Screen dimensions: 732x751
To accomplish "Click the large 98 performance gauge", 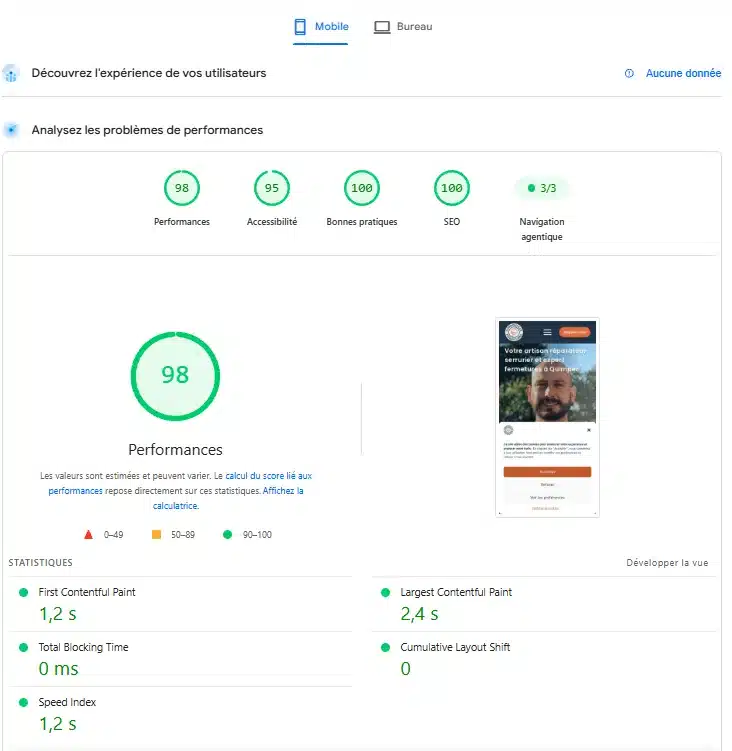I will (175, 376).
